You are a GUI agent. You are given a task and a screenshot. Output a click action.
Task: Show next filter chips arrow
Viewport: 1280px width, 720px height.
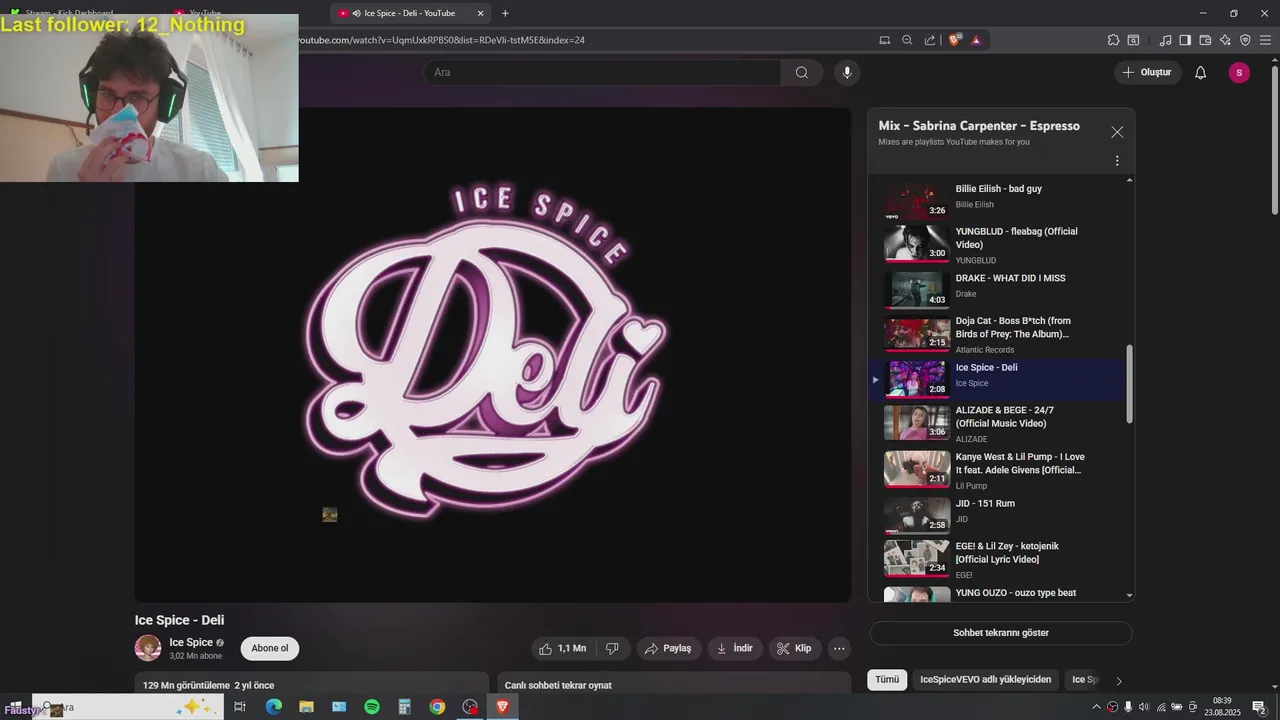[1119, 680]
